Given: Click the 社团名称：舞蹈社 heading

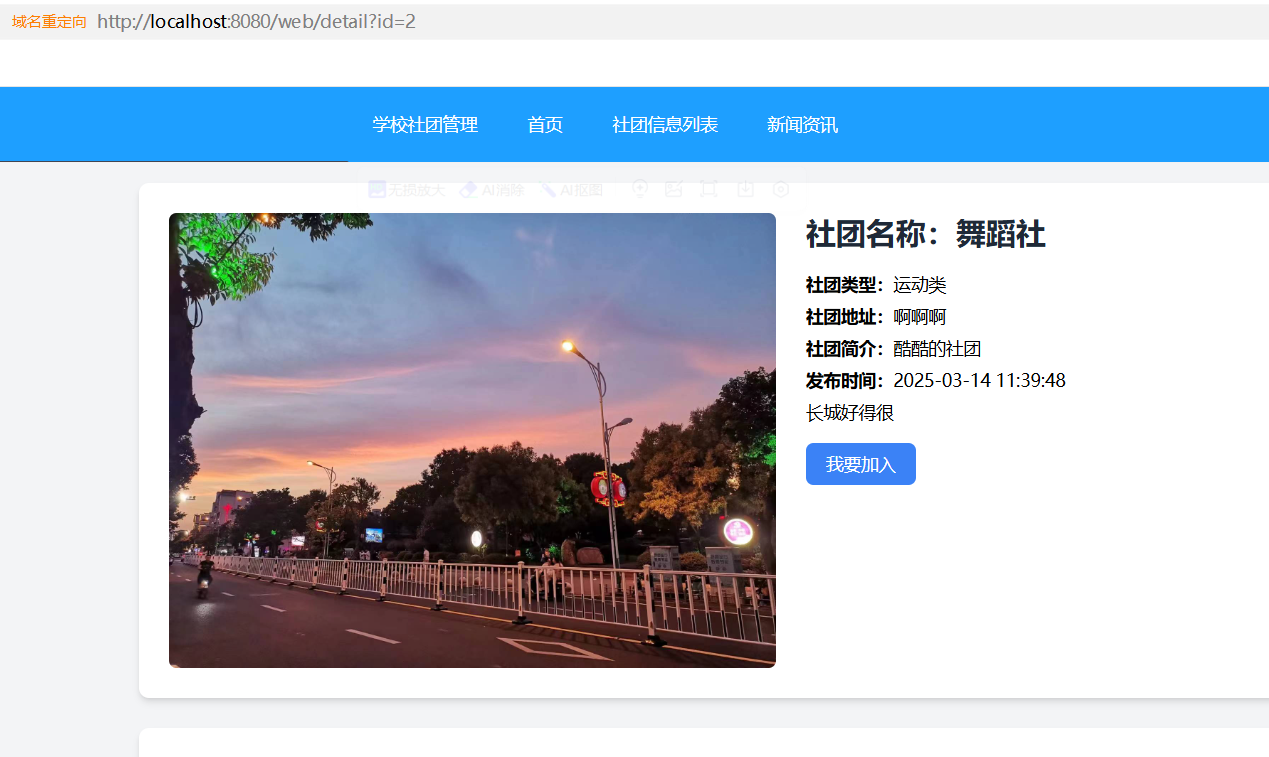Looking at the screenshot, I should (x=925, y=235).
